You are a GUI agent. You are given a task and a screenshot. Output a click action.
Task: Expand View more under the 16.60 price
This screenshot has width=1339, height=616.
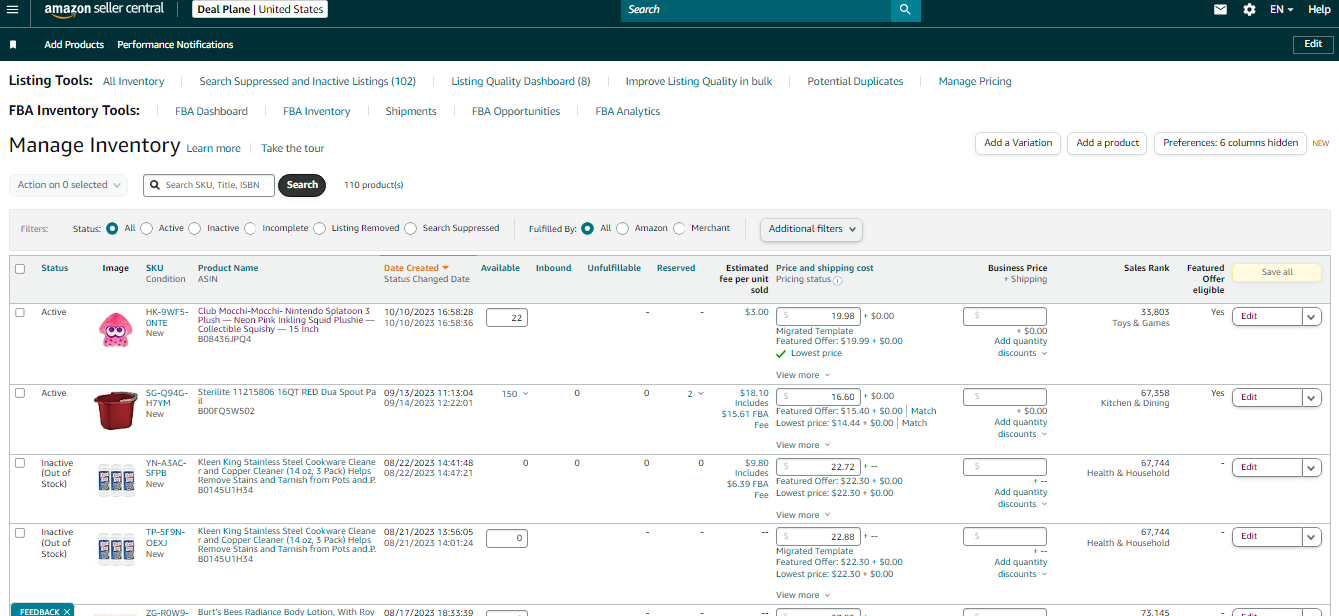click(802, 445)
